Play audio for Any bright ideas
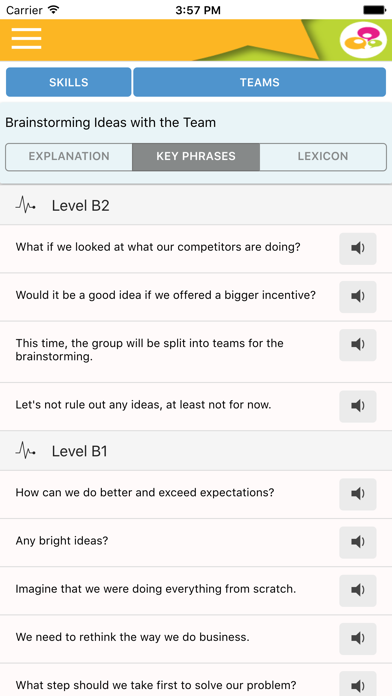 (358, 542)
